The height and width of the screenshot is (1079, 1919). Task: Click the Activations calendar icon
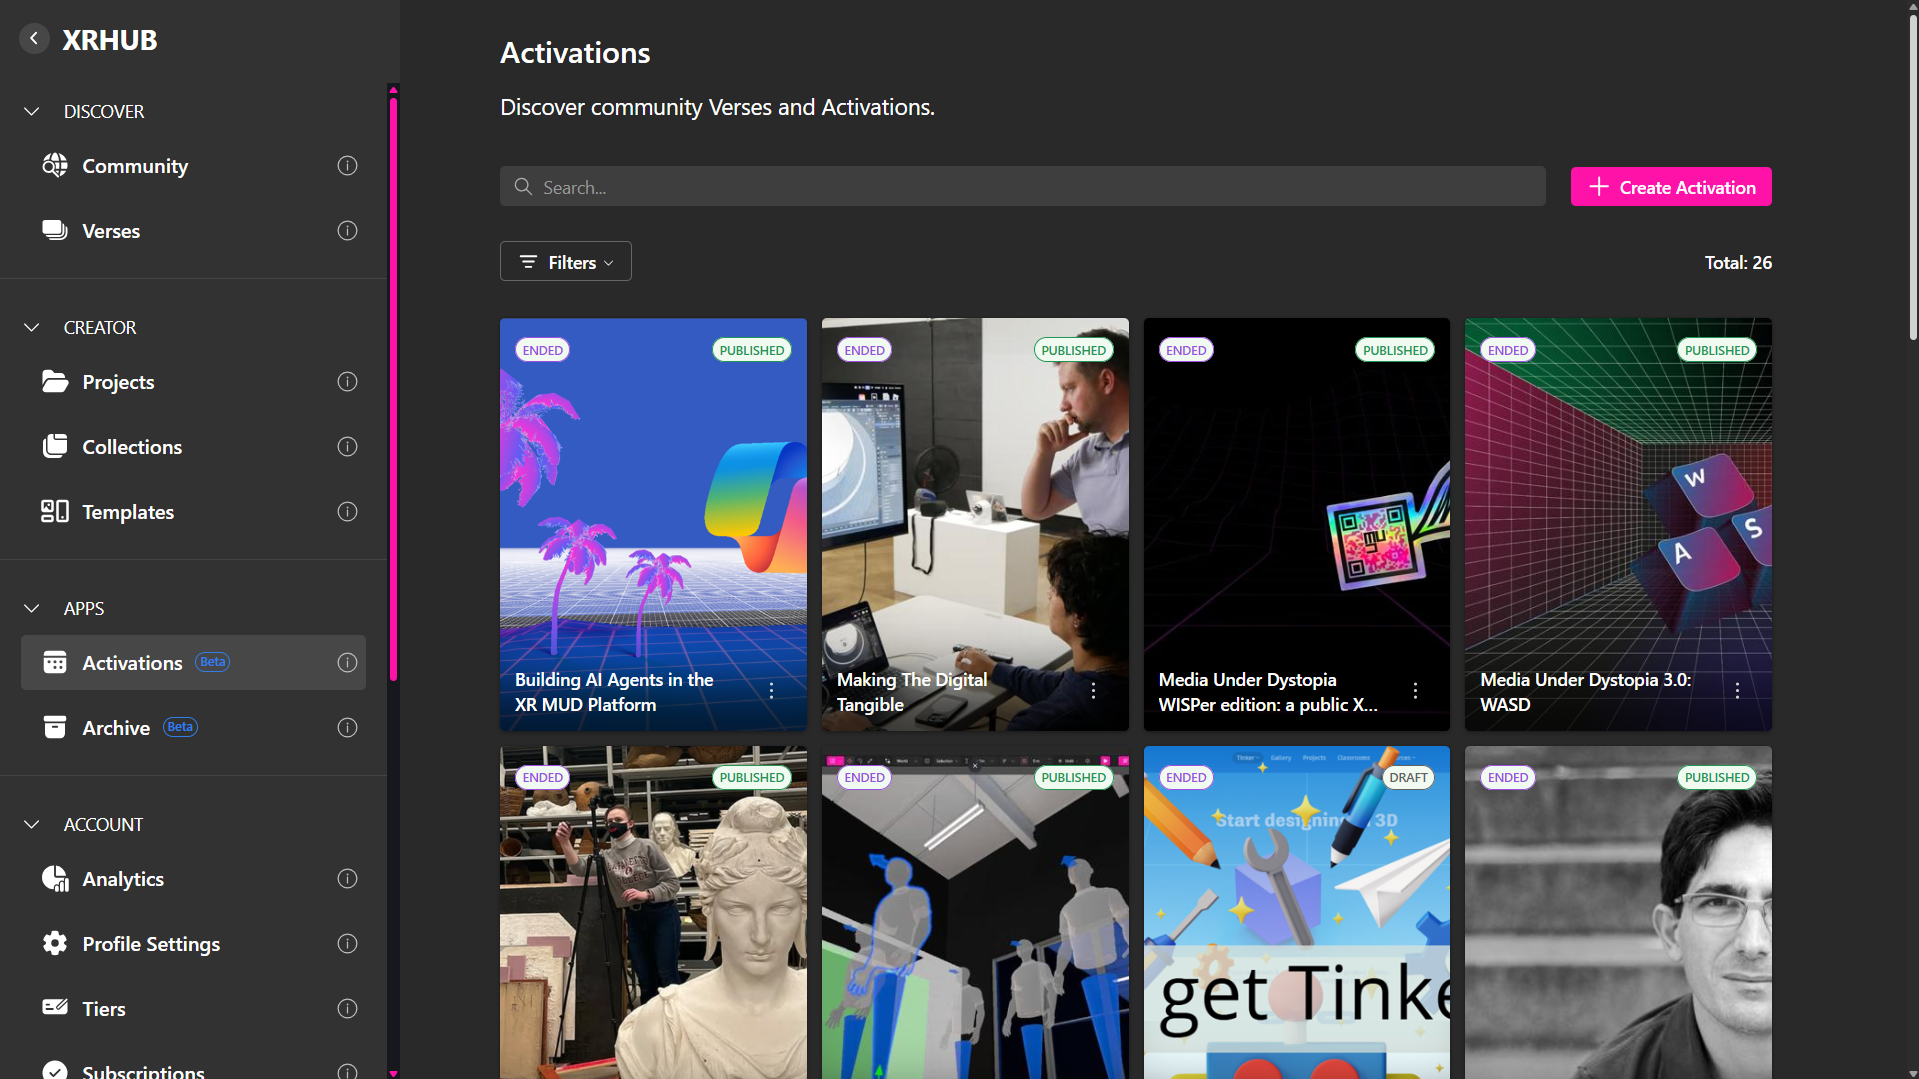pos(55,662)
